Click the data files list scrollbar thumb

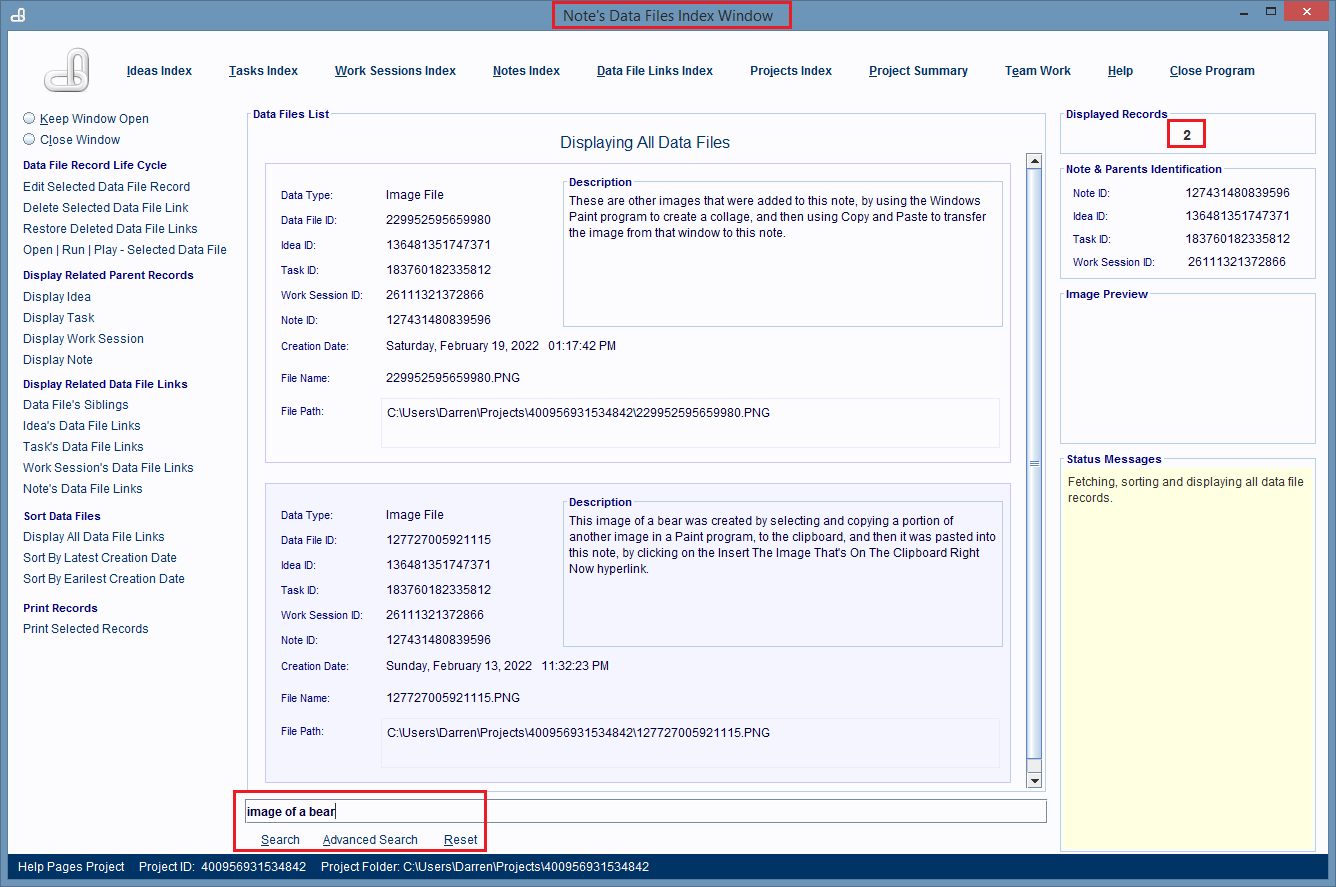pos(1034,464)
